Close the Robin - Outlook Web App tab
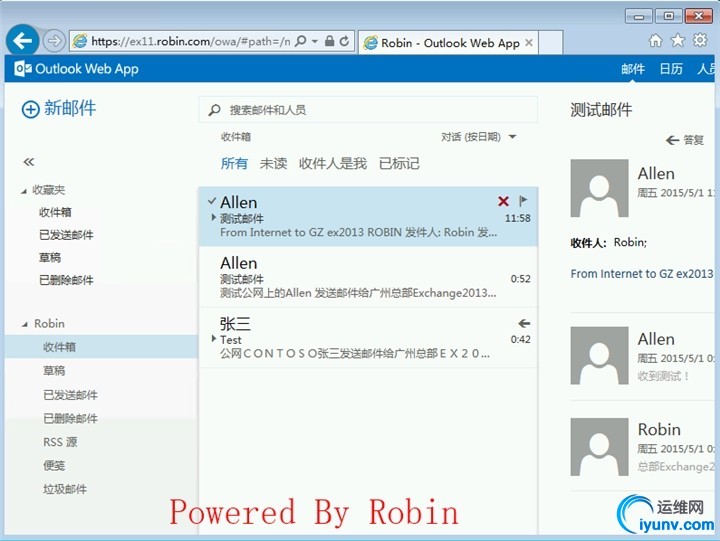The width and height of the screenshot is (720, 541). (x=529, y=43)
